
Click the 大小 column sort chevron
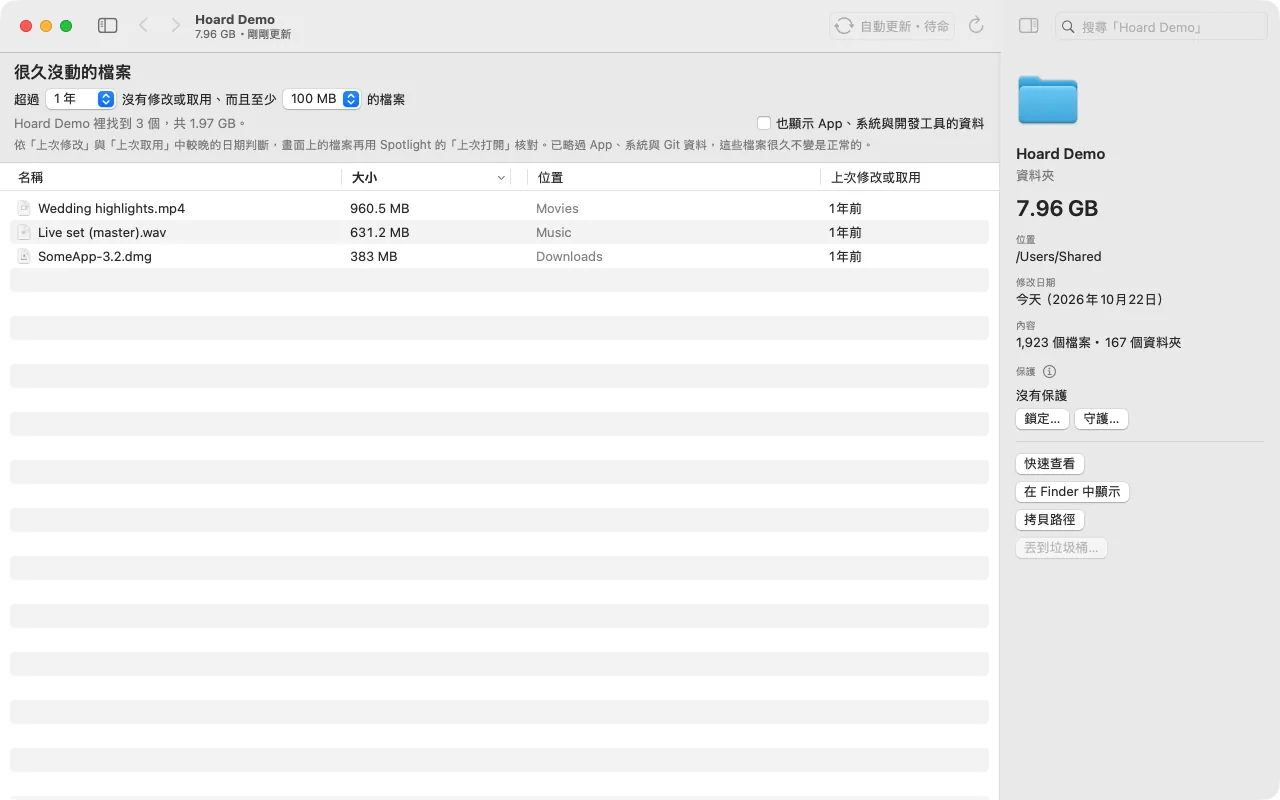click(x=501, y=178)
